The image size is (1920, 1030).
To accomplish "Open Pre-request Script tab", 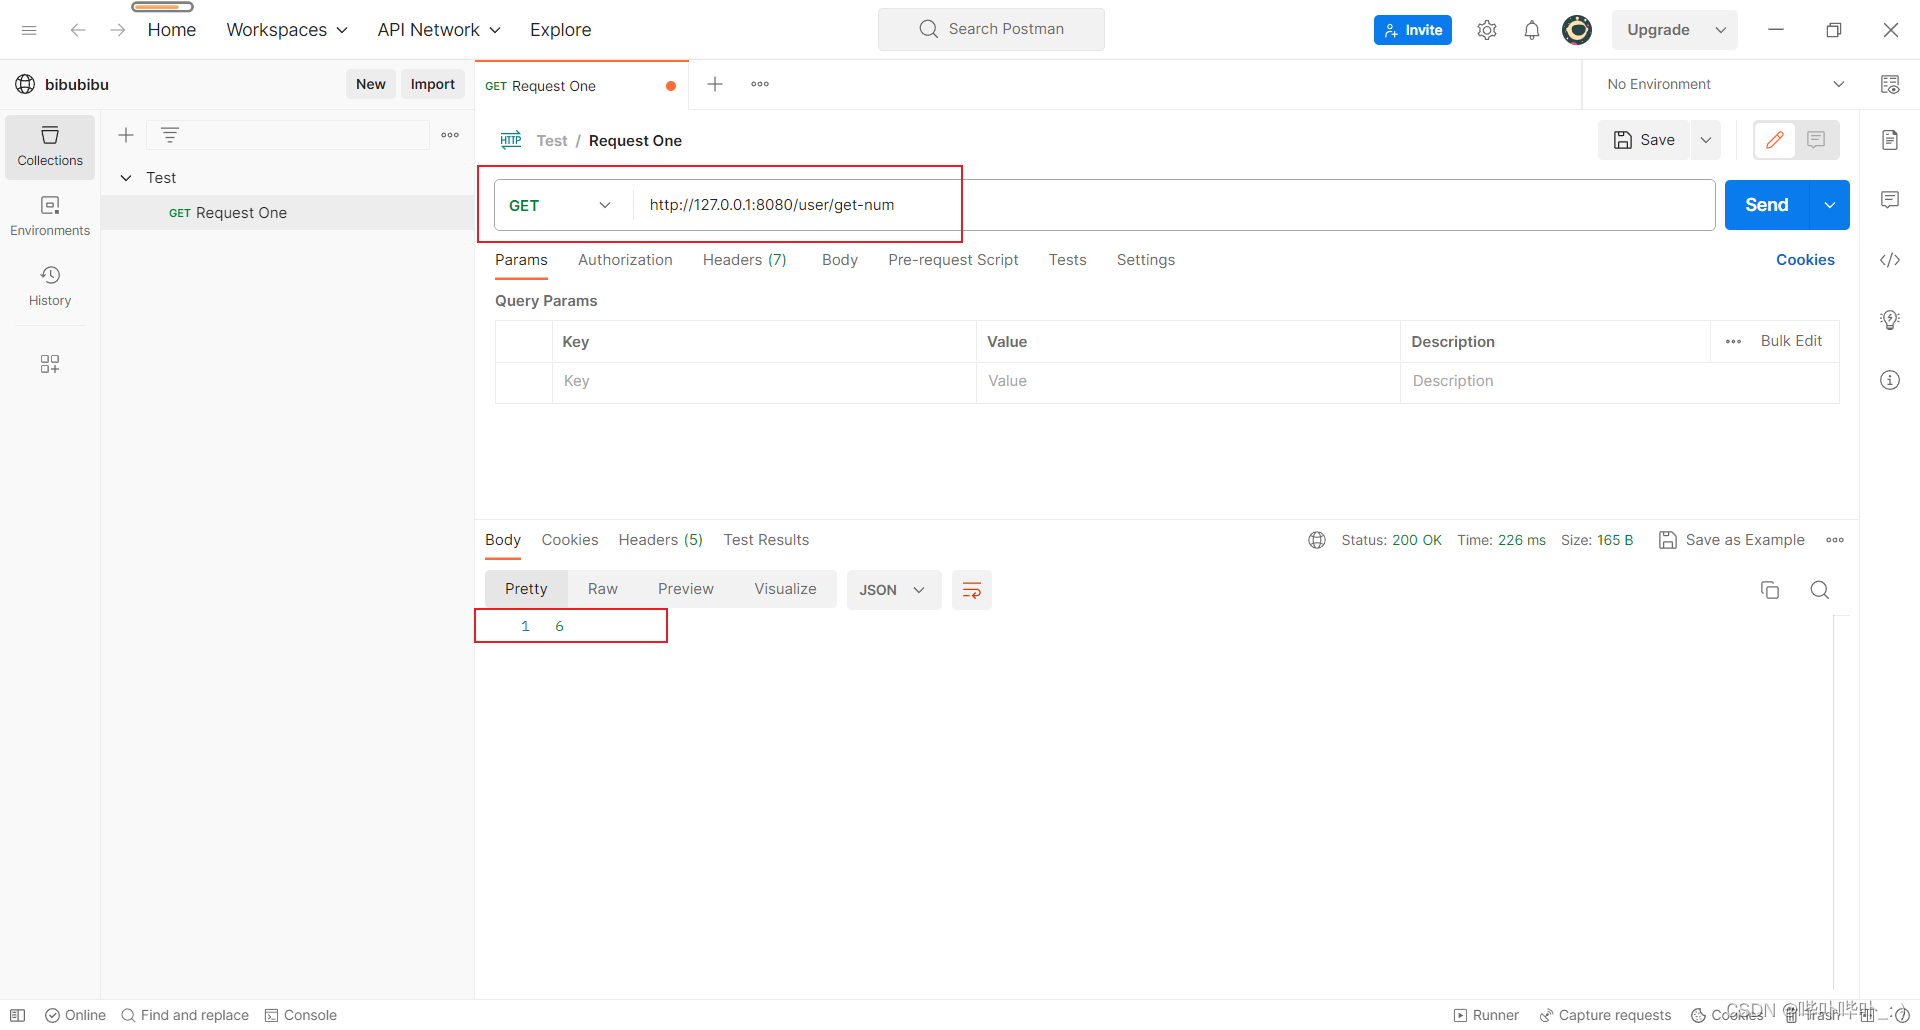I will click(953, 260).
